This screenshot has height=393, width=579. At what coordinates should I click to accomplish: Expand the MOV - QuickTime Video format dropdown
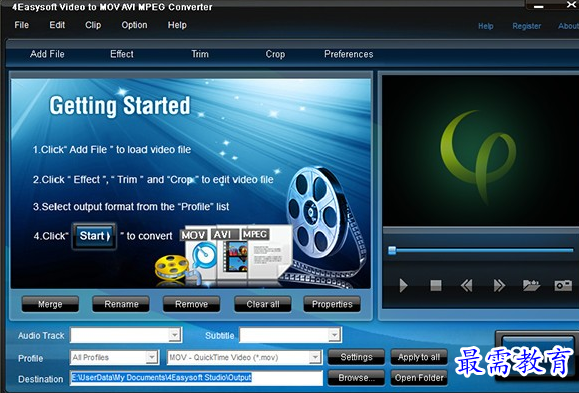point(315,357)
